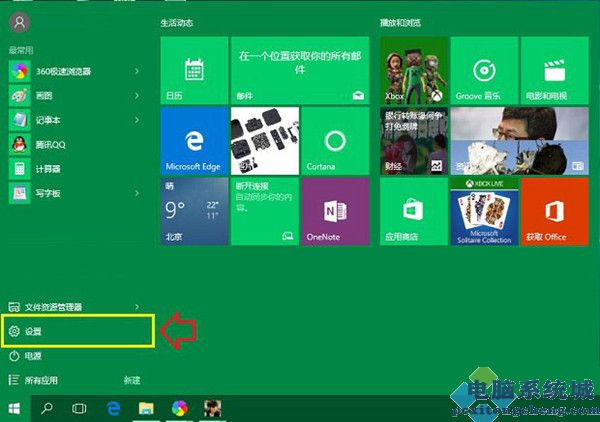Open File Explorer from taskbar
600x422 pixels.
(x=146, y=409)
